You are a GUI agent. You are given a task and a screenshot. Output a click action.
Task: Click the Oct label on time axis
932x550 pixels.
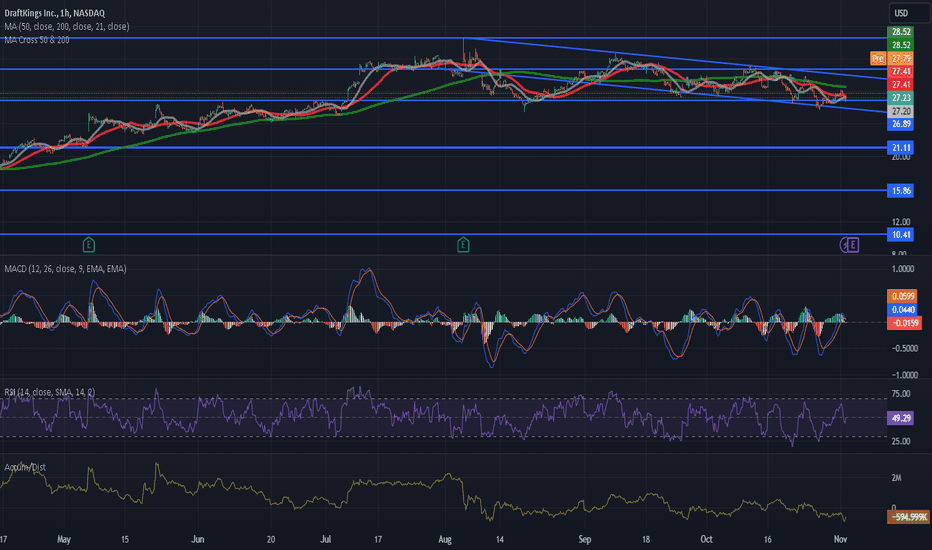click(x=706, y=539)
